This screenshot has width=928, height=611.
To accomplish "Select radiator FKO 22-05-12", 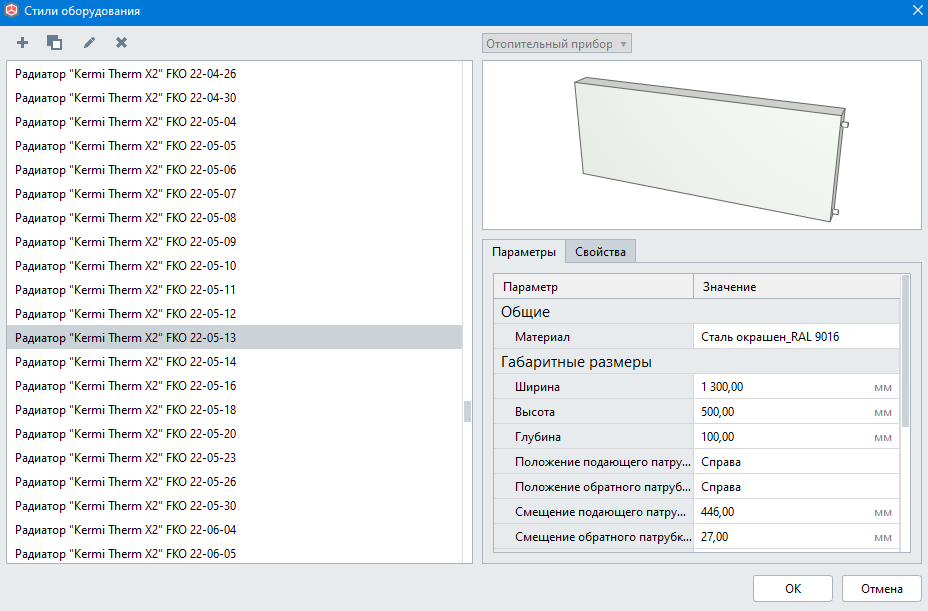I will pyautogui.click(x=234, y=313).
